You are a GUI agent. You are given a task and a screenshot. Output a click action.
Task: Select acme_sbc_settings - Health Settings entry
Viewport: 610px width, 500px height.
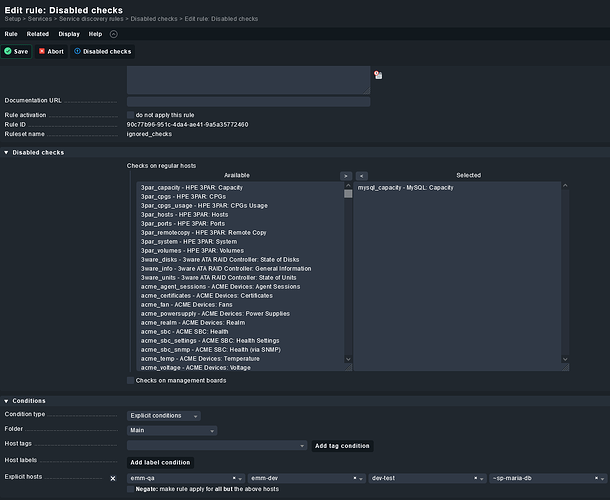210,340
